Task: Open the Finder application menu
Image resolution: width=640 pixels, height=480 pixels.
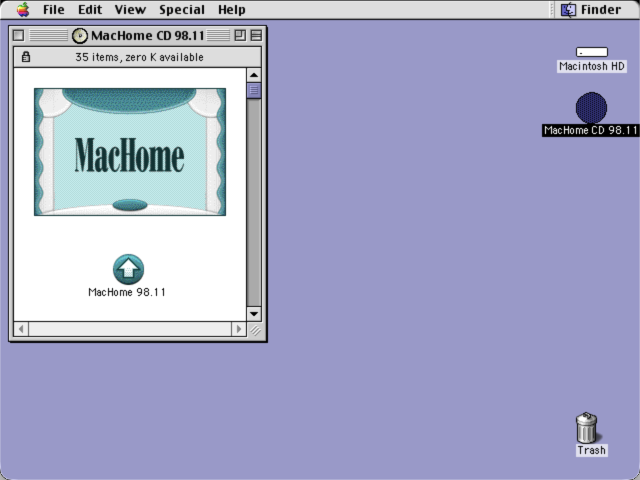Action: (591, 9)
